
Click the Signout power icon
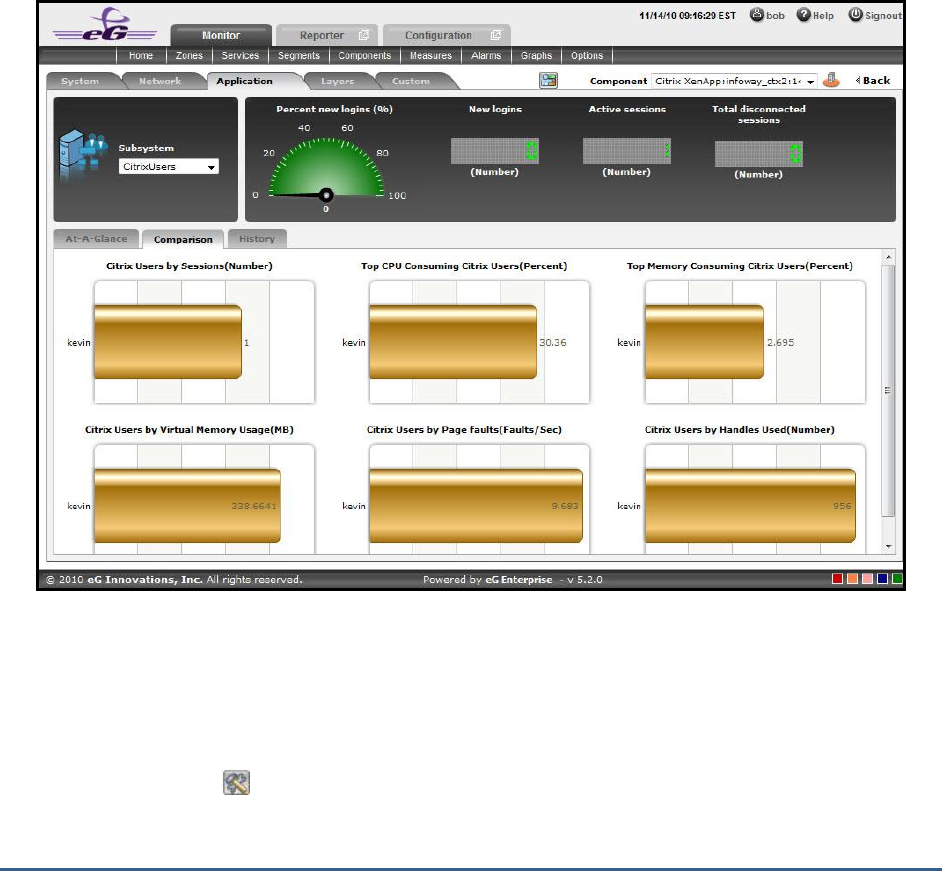click(x=855, y=15)
